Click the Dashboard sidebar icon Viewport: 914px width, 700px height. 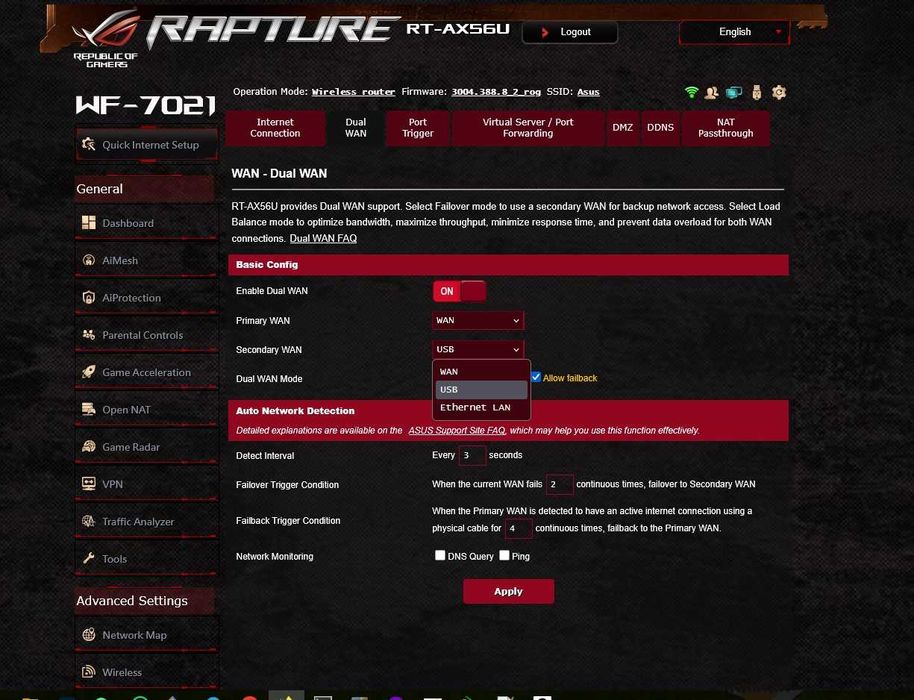click(89, 223)
